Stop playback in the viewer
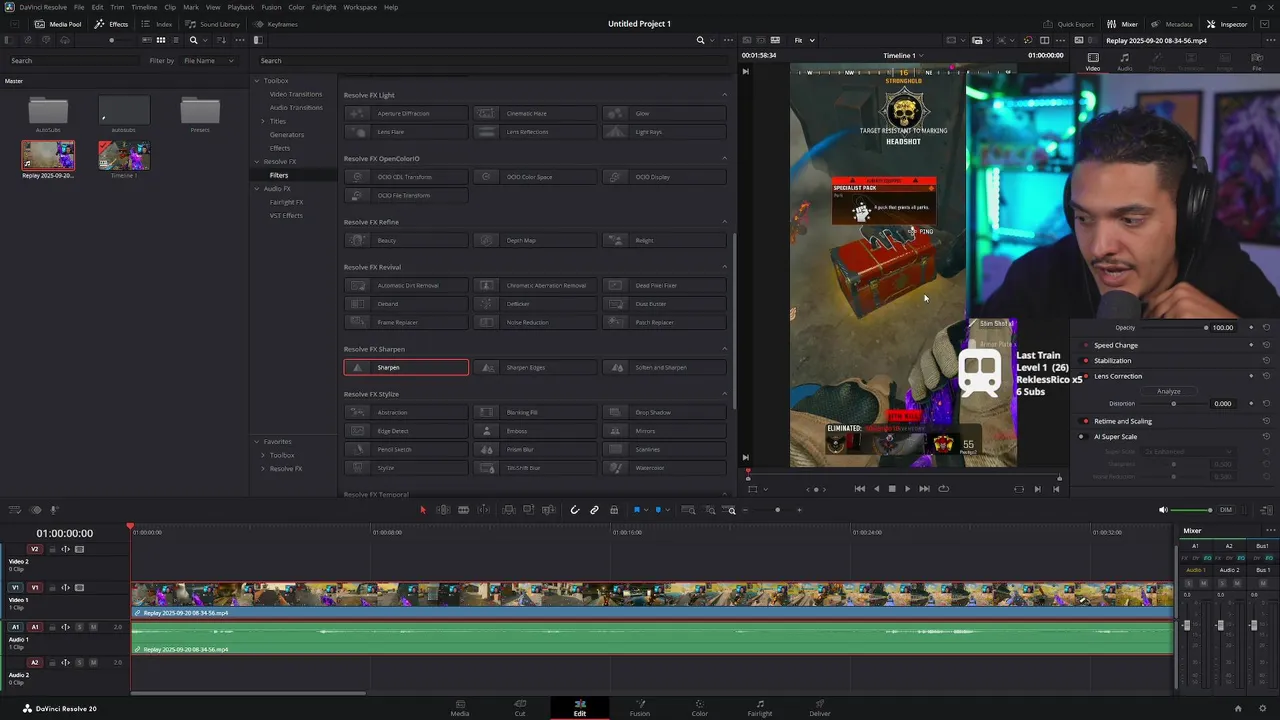Screen dimensions: 1280x720 [892, 489]
